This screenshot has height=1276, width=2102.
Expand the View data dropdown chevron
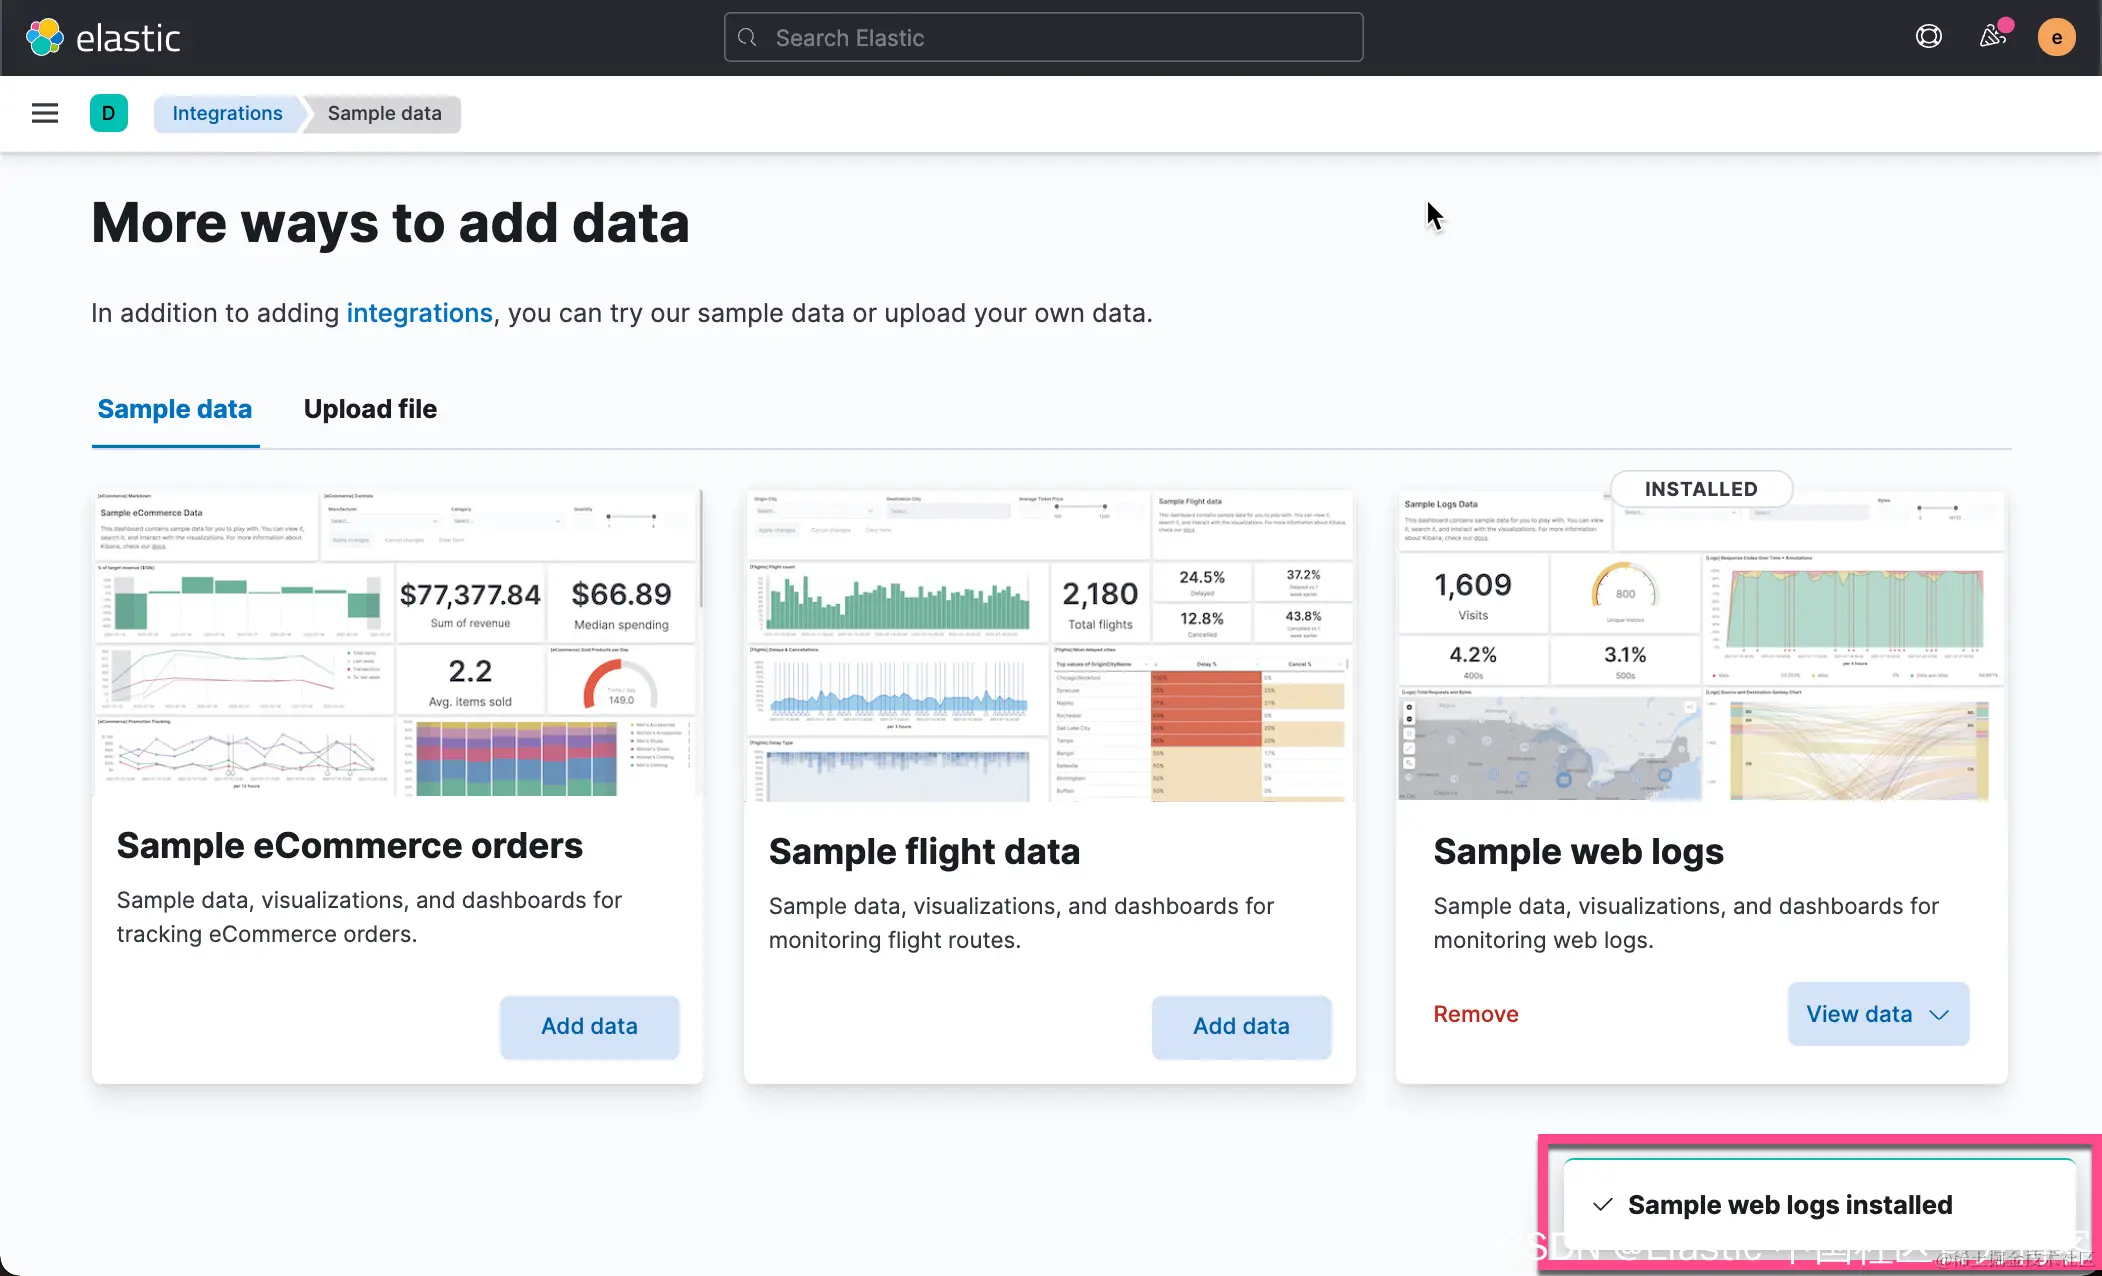[x=1939, y=1014]
